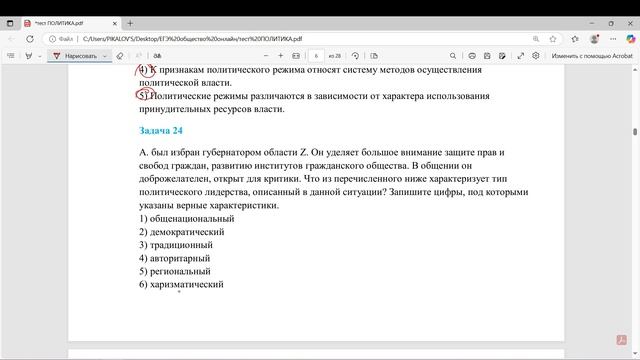Reload the PDF page

pos(30,39)
